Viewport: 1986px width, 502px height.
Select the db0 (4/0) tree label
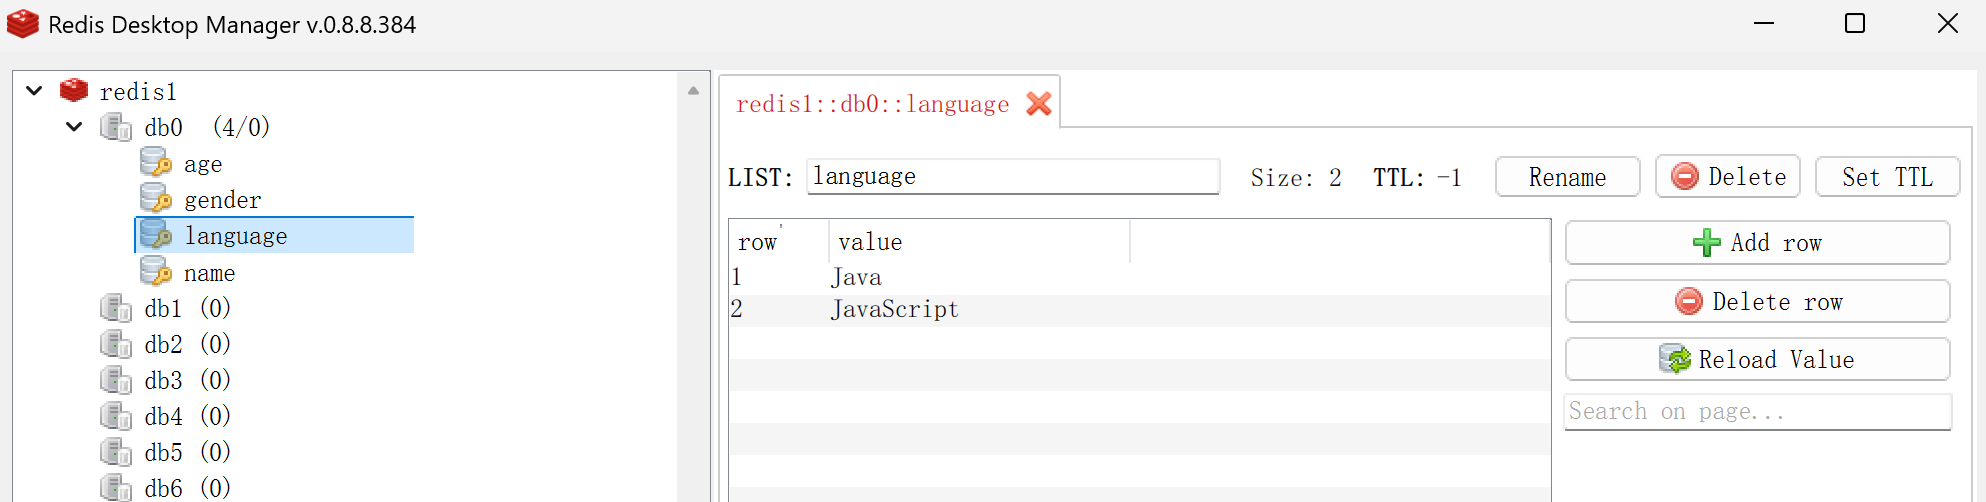[x=207, y=128]
